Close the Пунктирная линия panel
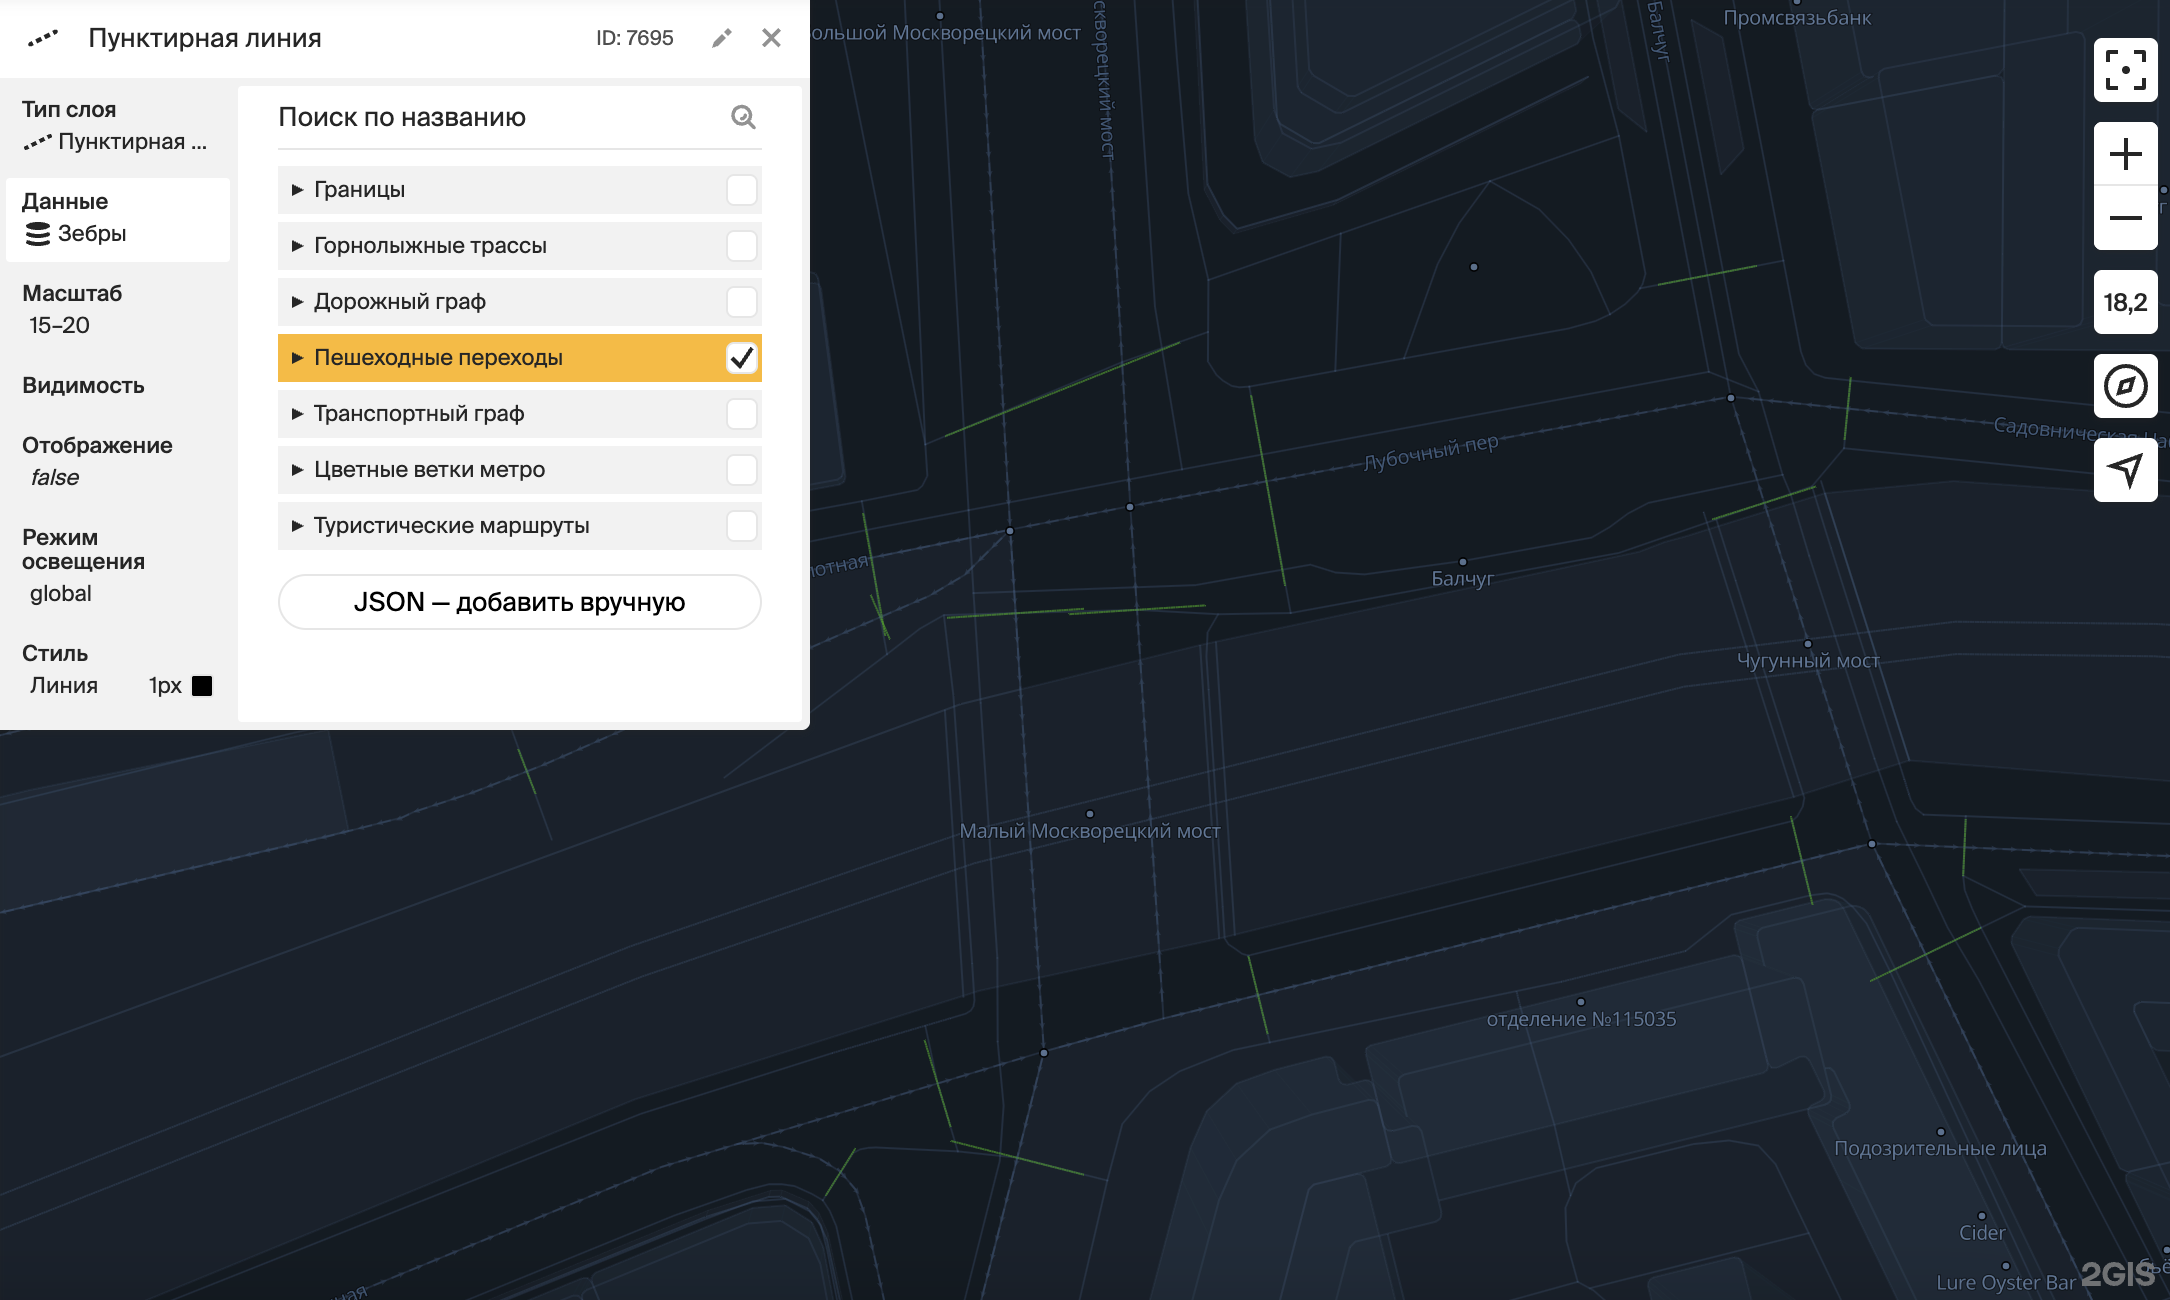The width and height of the screenshot is (2170, 1300). tap(771, 38)
